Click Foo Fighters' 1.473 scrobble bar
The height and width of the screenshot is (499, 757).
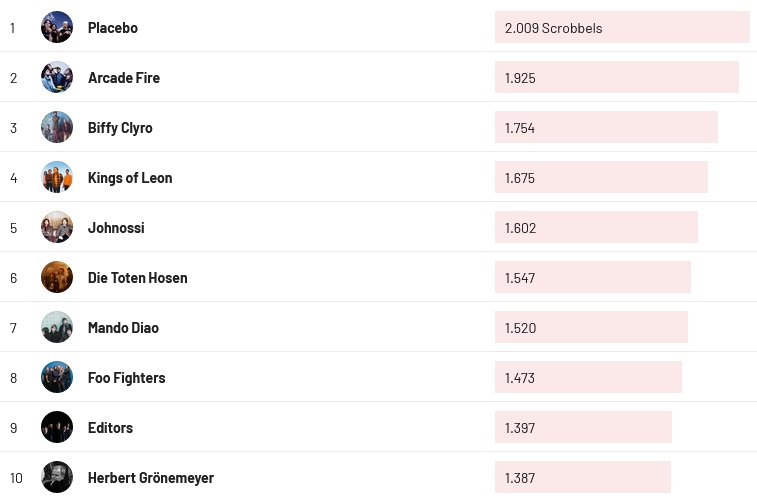[588, 378]
